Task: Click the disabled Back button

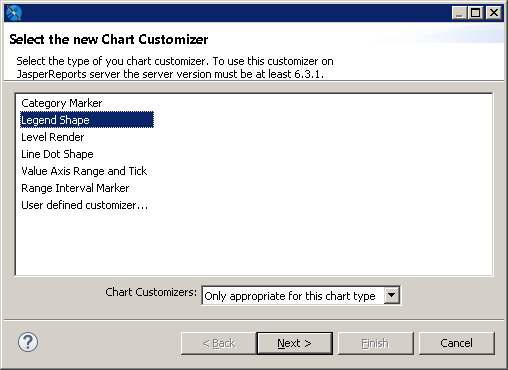Action: click(x=219, y=343)
